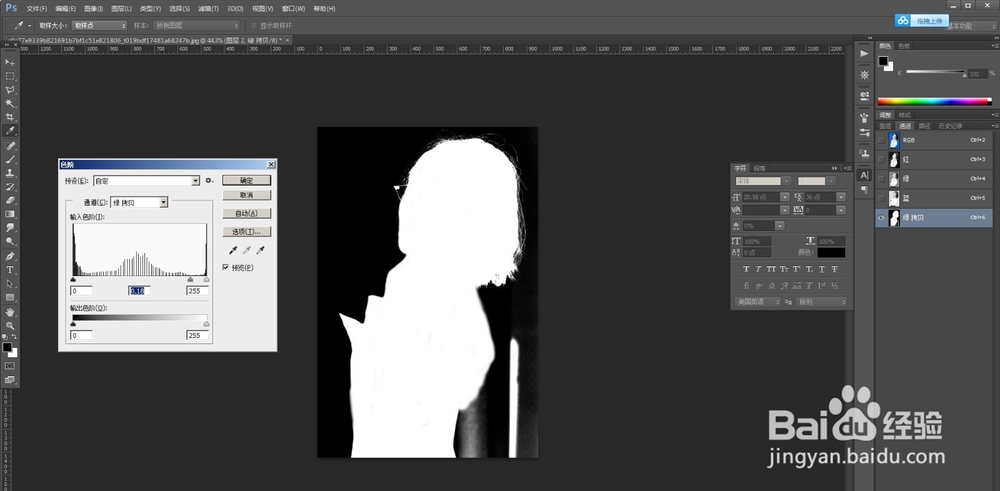Viewport: 1000px width, 491px height.
Task: Switch to the Paths tab
Action: [x=924, y=126]
